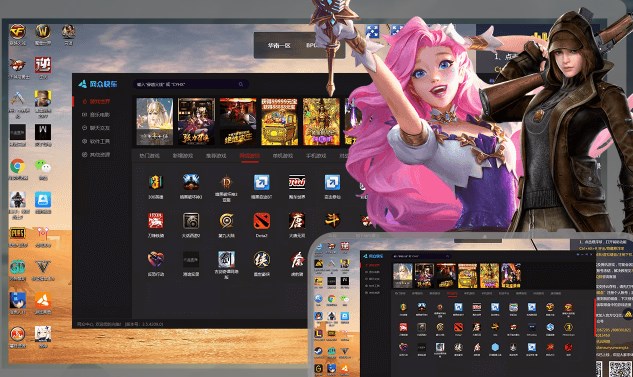Click the 华南一区 region button
This screenshot has height=377, width=633.
(x=279, y=46)
